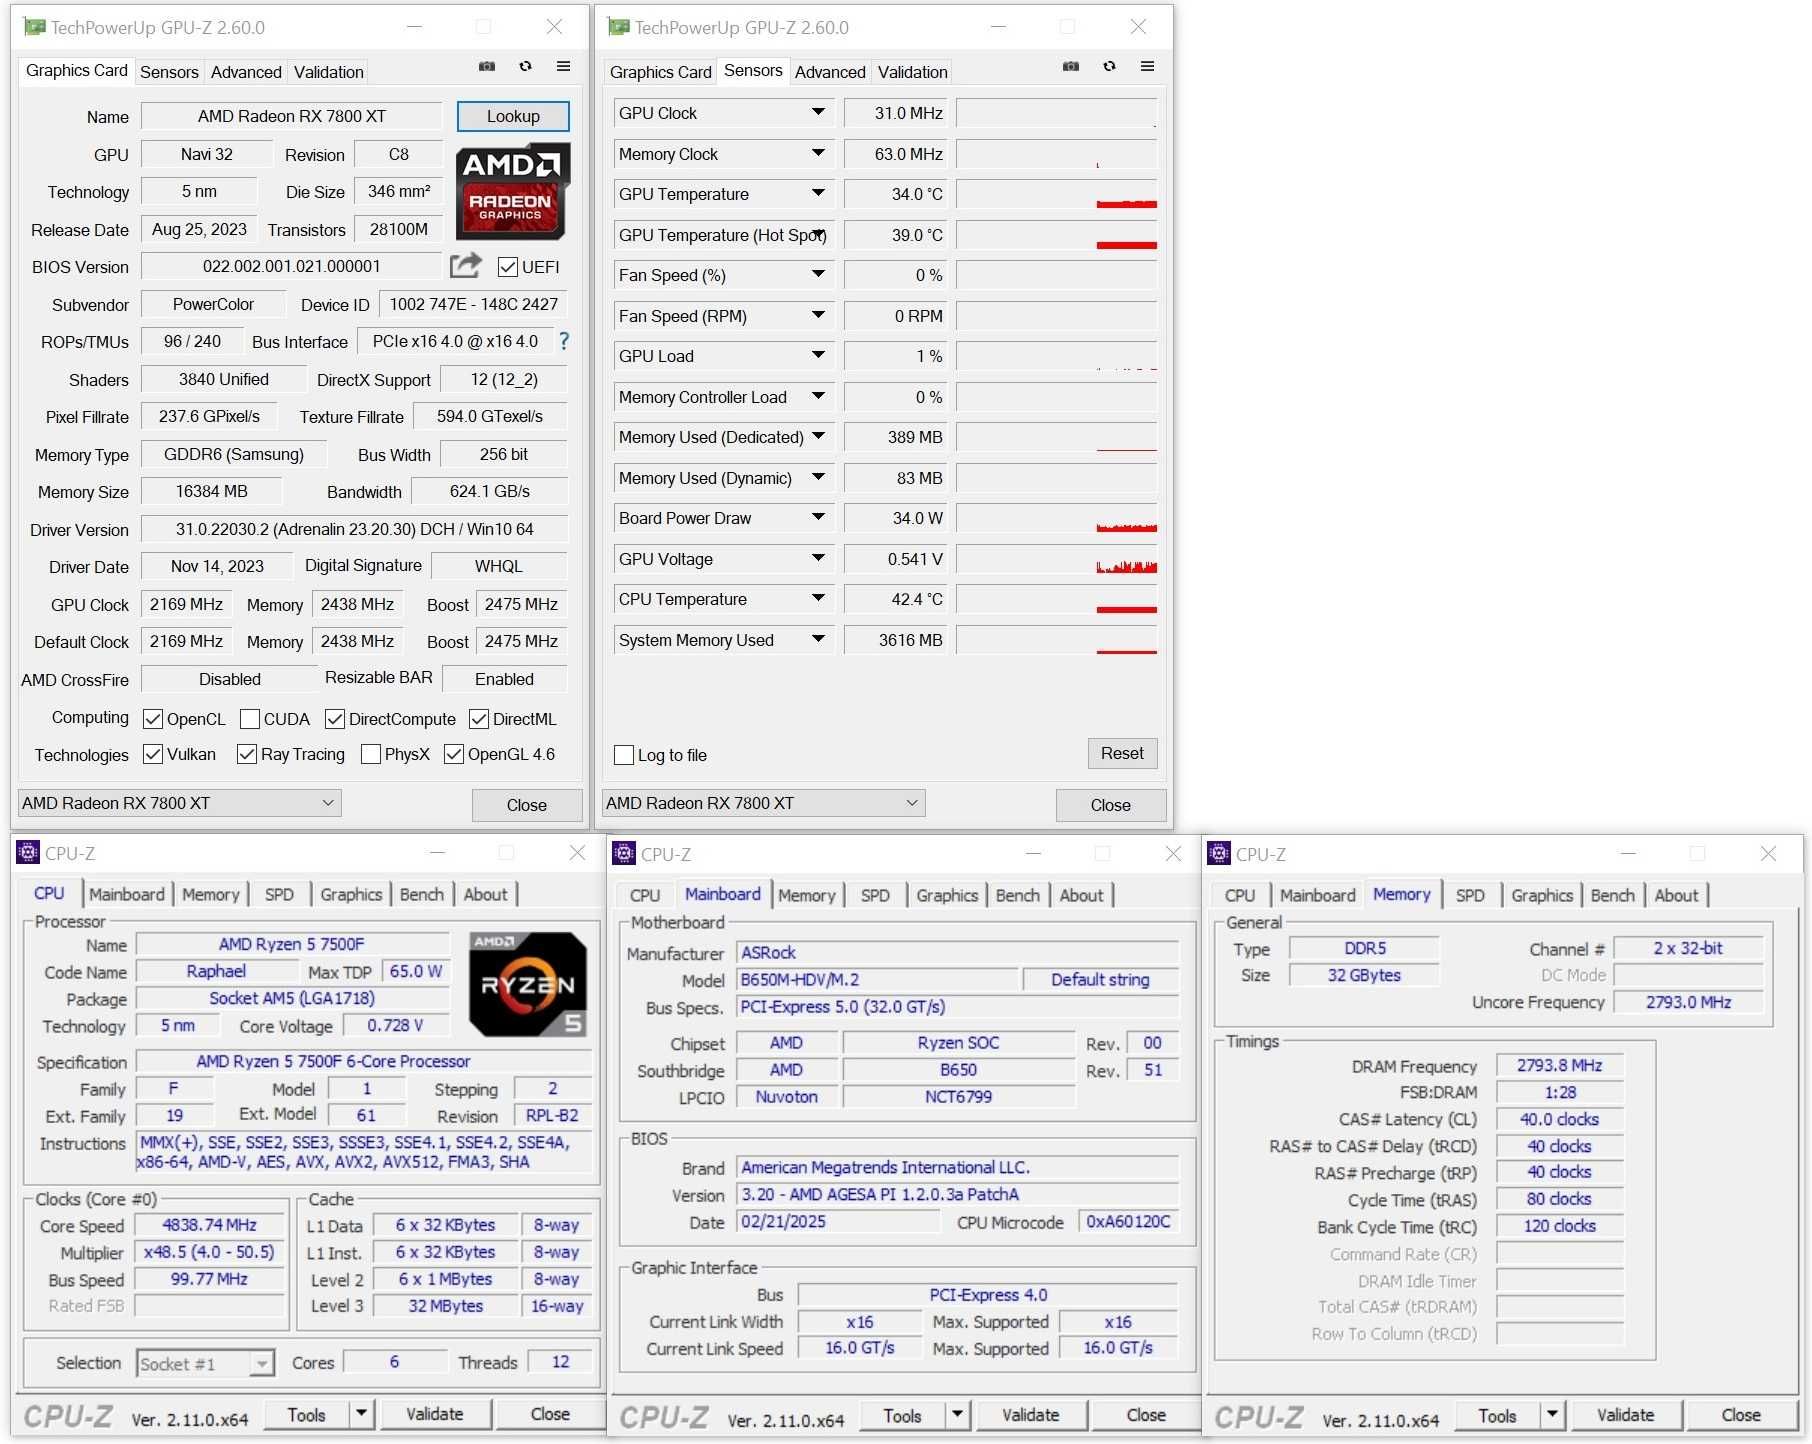Screen dimensions: 1812x1444
Task: Click the Specification field AMD Ryzen 5 7500F
Action: (363, 1061)
